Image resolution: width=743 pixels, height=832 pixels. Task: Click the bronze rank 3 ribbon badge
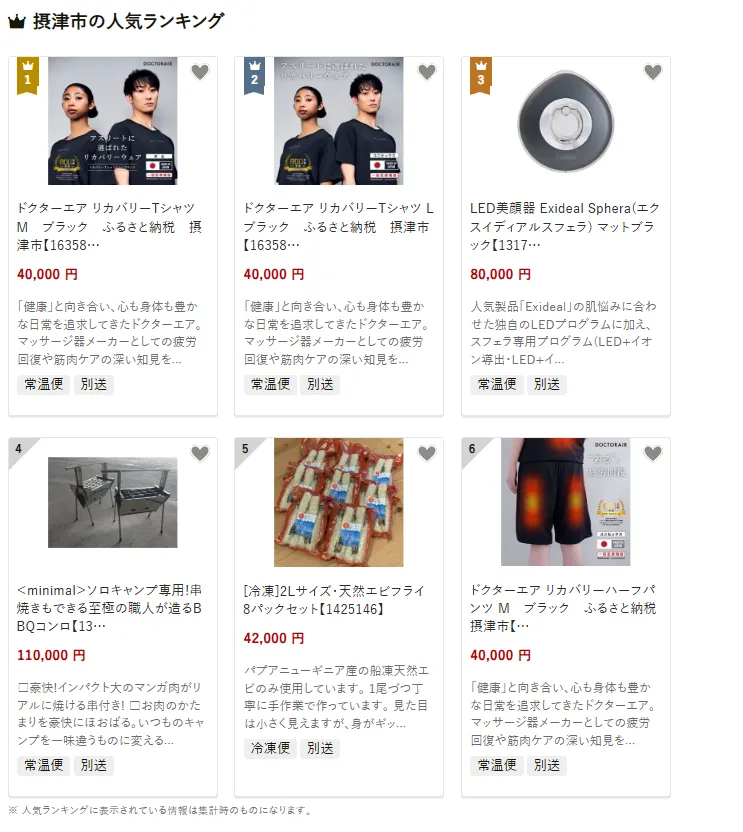[481, 76]
